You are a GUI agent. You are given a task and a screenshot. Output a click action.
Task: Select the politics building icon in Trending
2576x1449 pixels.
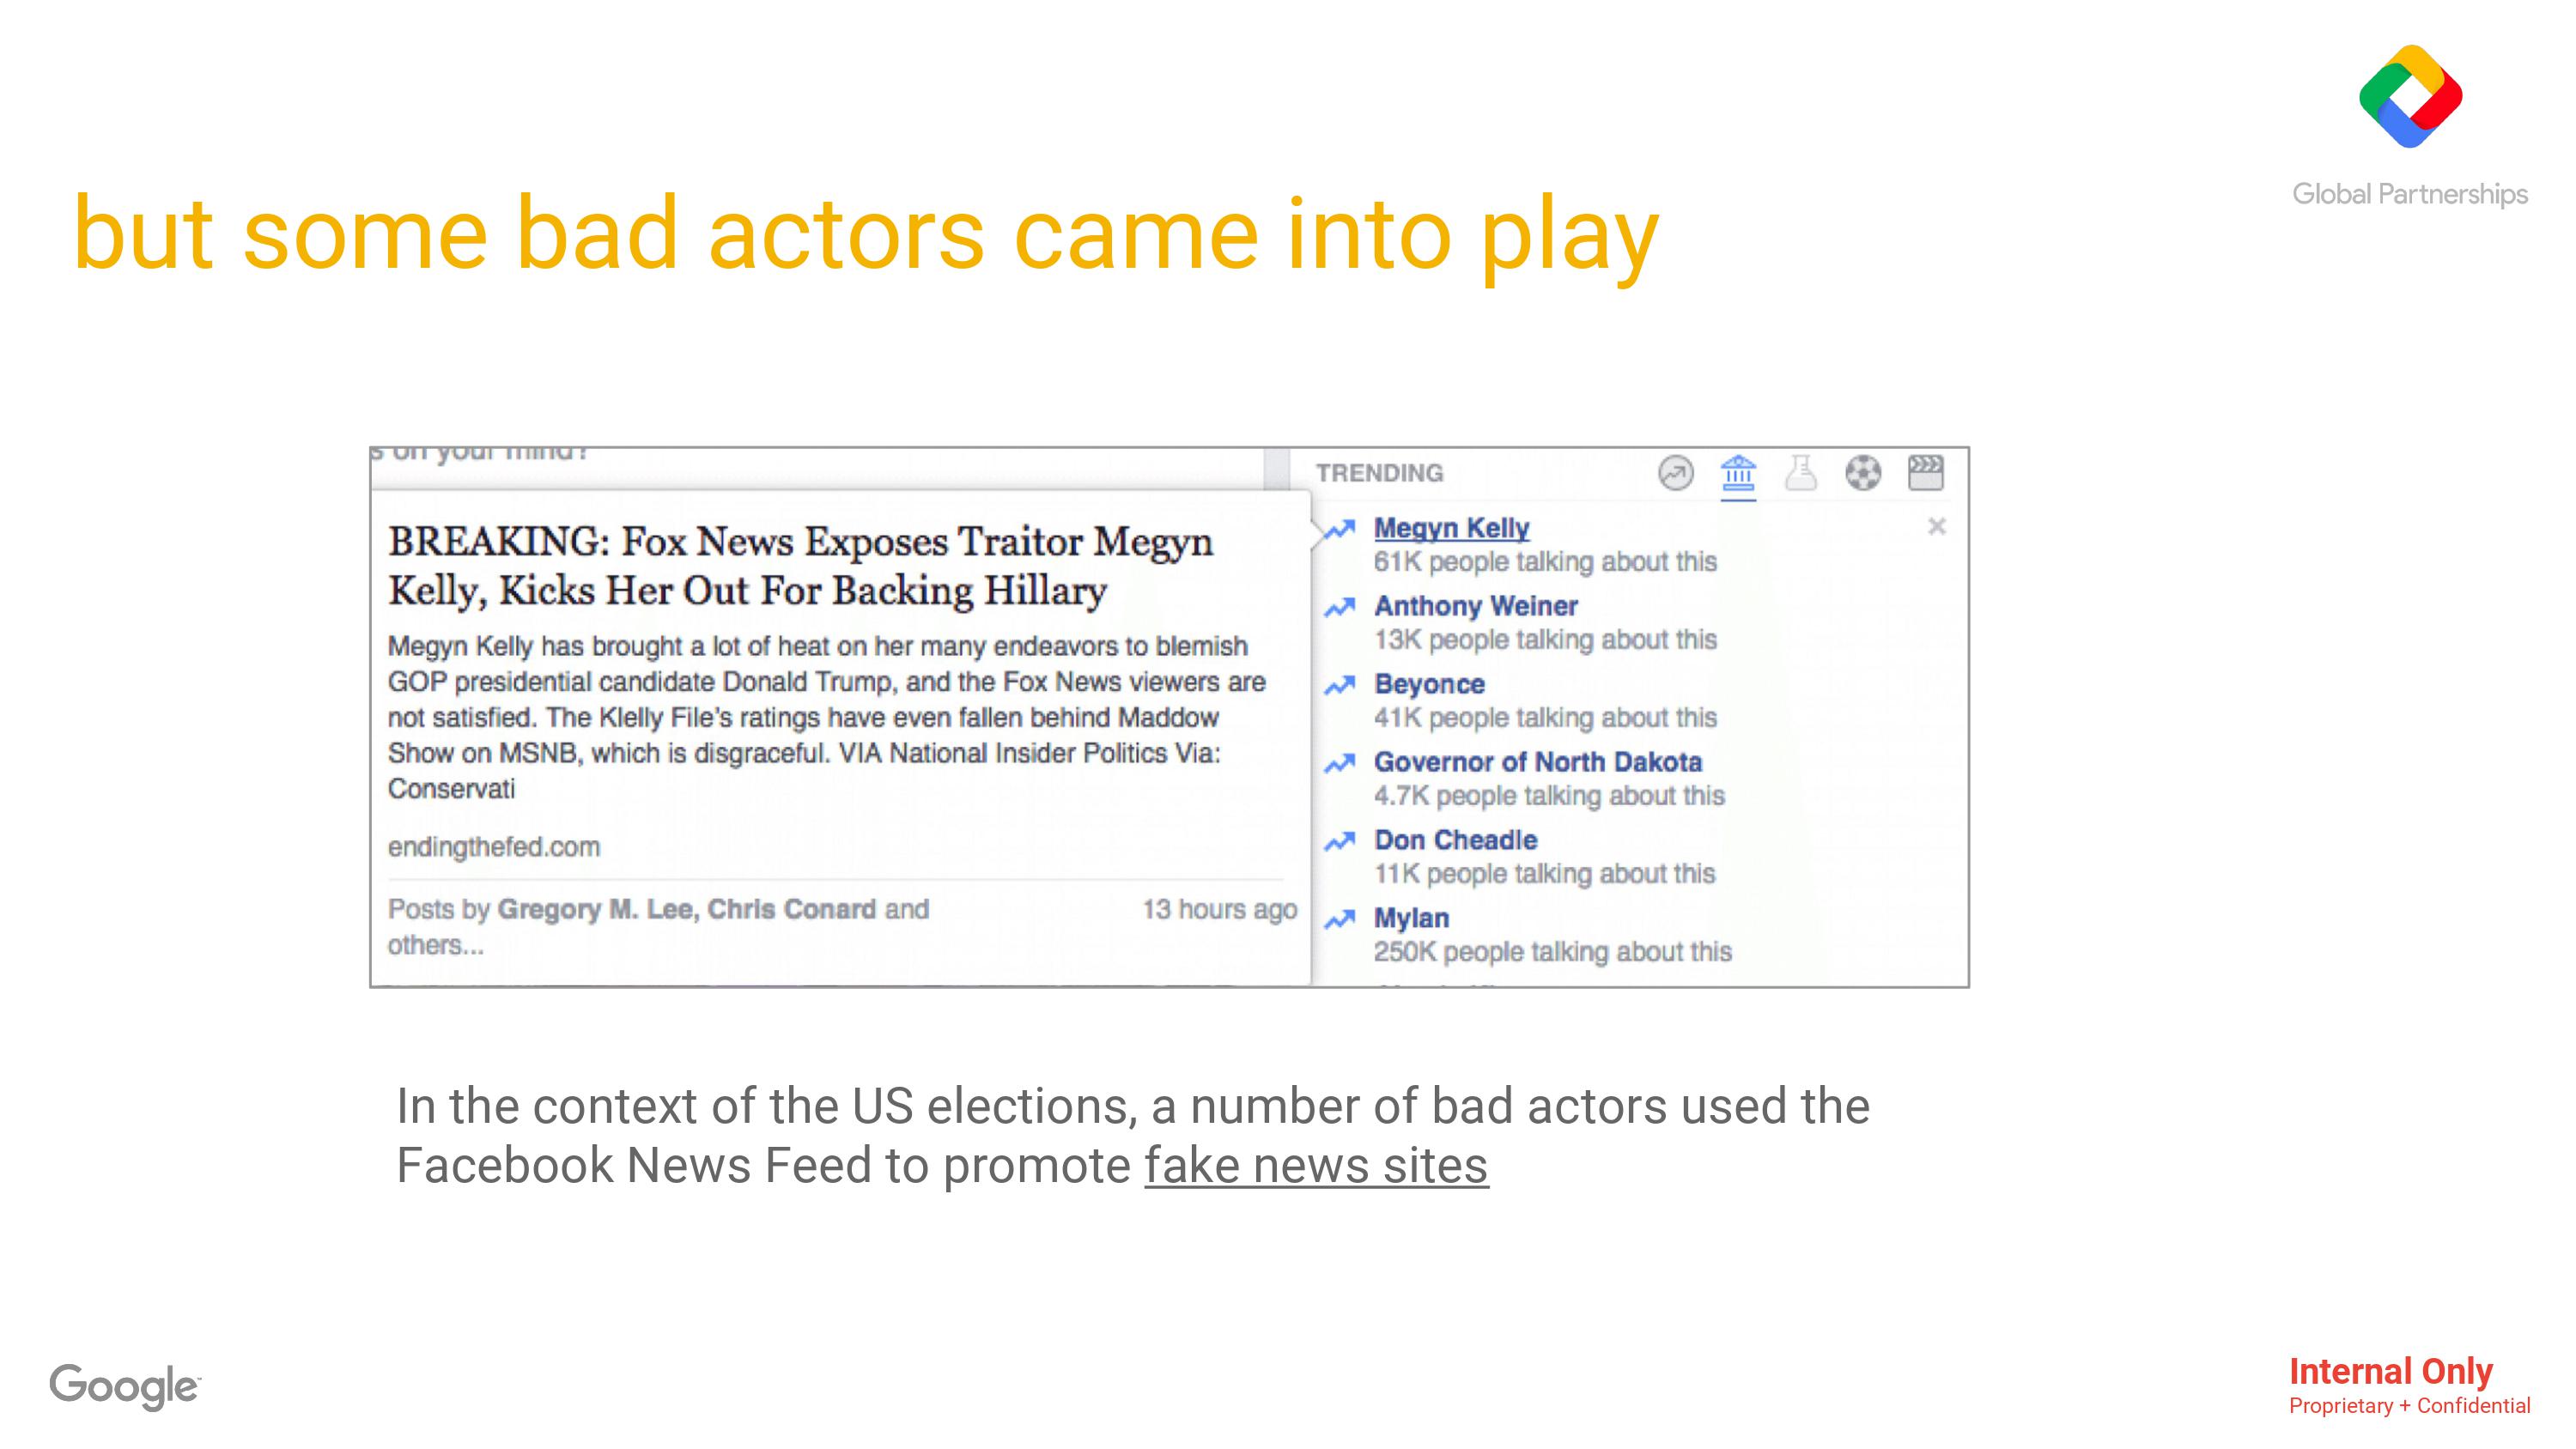pyautogui.click(x=1738, y=473)
